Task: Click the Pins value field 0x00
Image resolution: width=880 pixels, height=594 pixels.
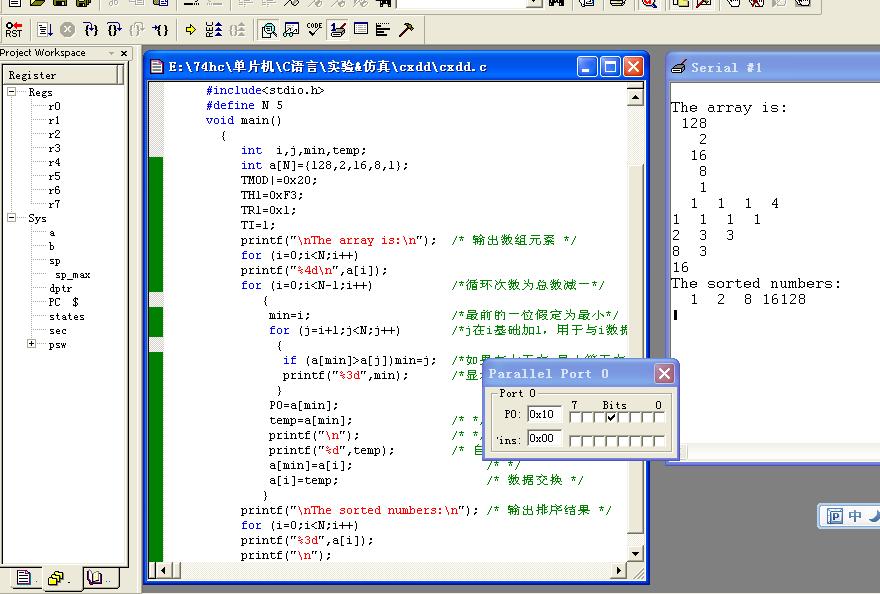Action: coord(544,438)
